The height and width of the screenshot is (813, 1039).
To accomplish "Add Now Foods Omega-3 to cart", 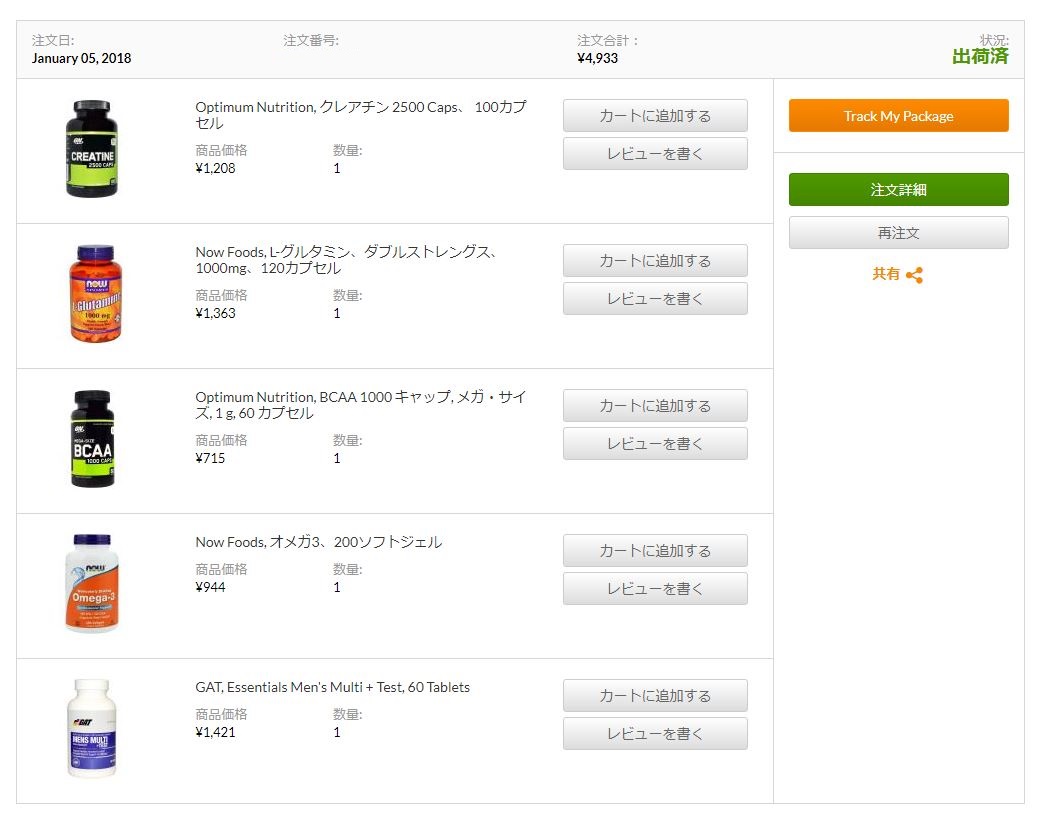I will pyautogui.click(x=655, y=551).
